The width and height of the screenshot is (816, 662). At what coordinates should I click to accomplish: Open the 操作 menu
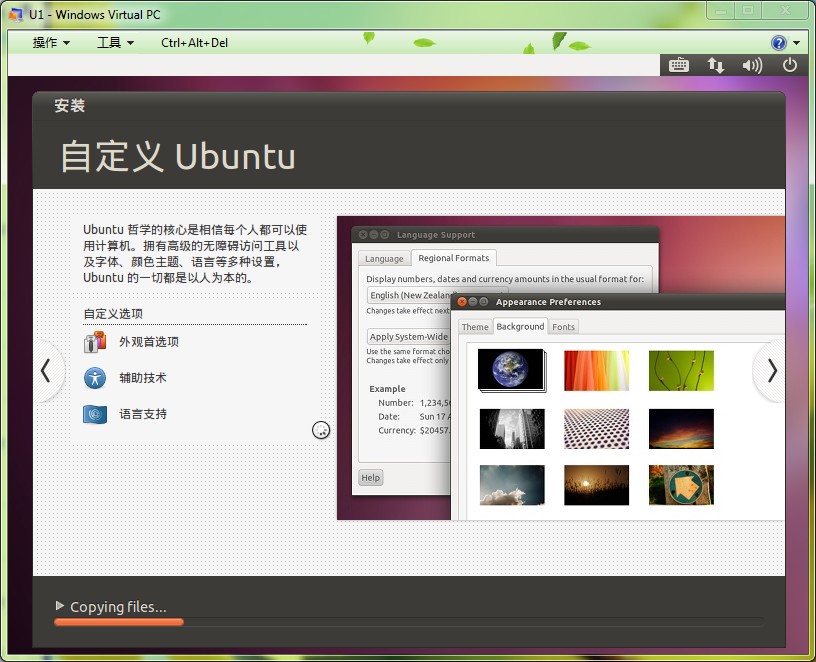pos(51,43)
